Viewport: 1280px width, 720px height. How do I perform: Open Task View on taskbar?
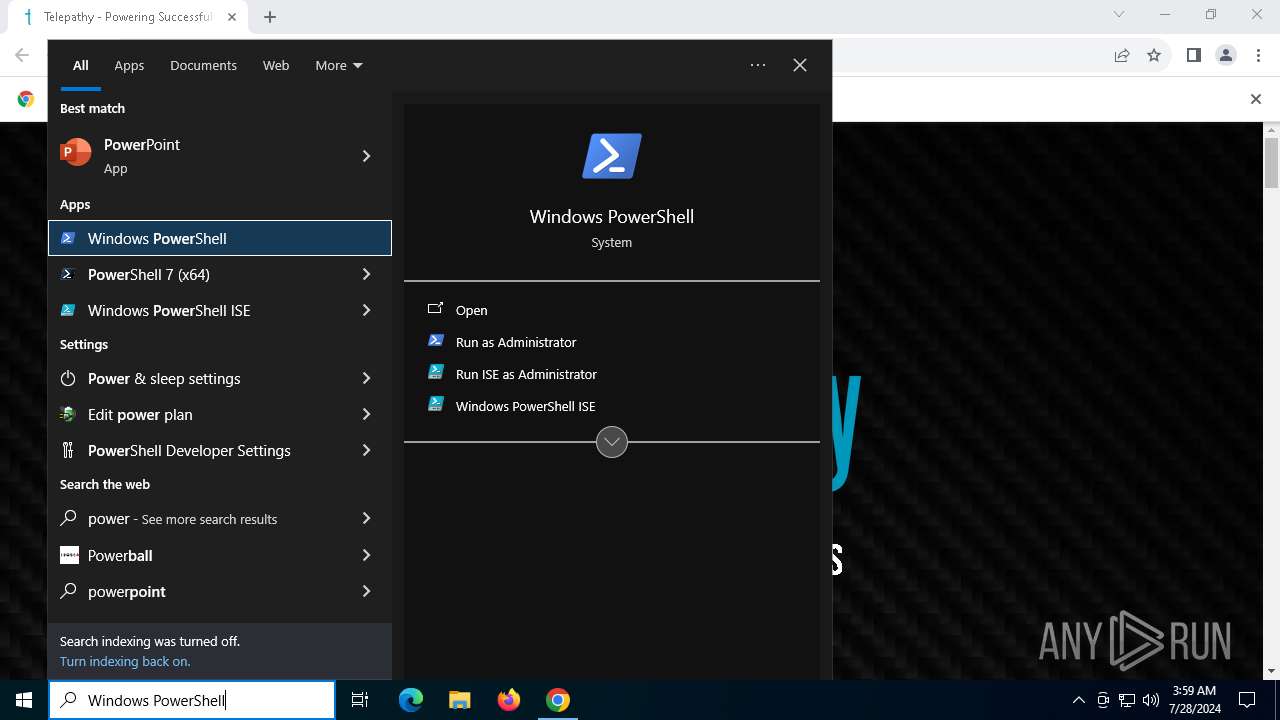click(x=360, y=700)
